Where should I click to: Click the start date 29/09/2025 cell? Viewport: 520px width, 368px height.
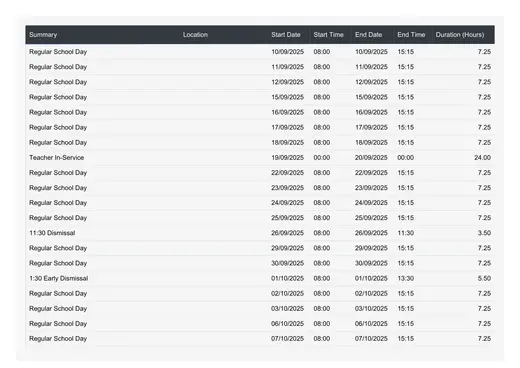click(287, 248)
